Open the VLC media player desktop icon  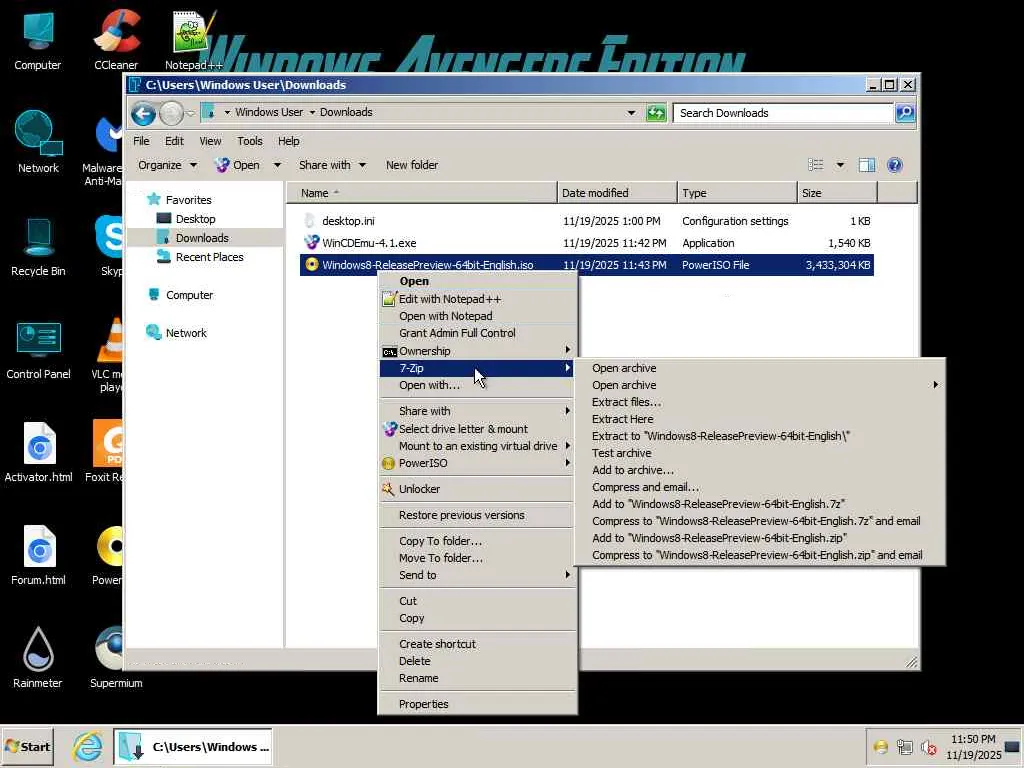(110, 355)
